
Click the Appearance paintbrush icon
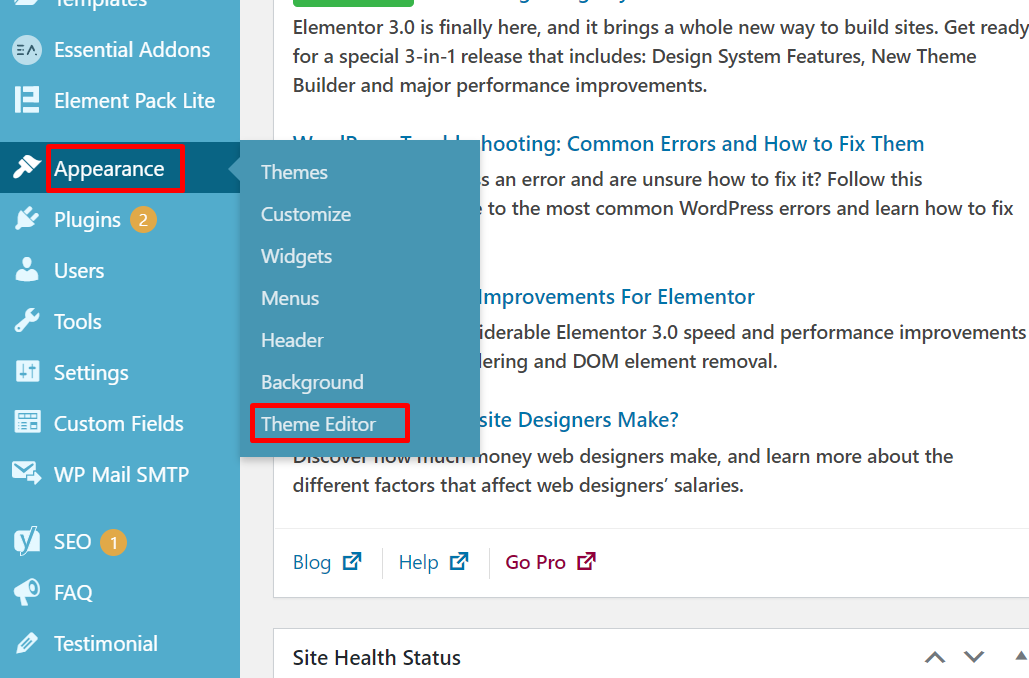(x=27, y=167)
